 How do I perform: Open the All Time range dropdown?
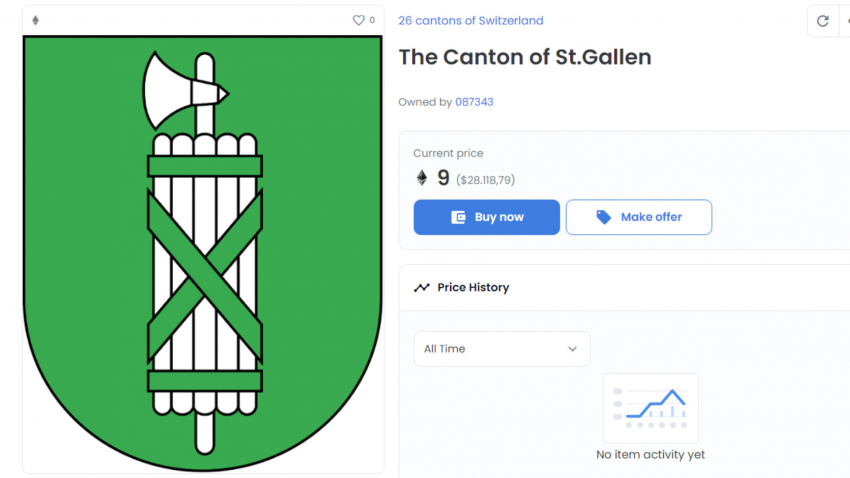click(501, 349)
